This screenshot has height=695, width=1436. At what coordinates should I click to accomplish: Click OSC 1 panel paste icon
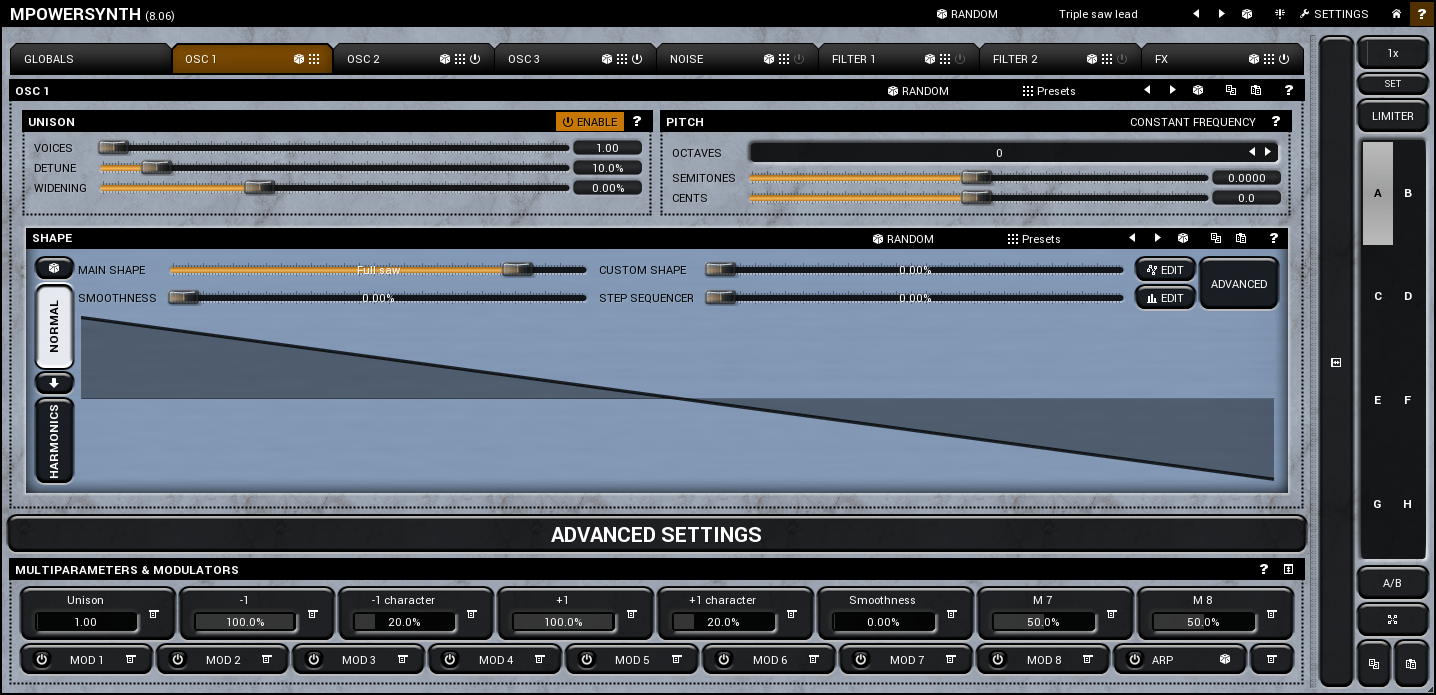(1256, 90)
